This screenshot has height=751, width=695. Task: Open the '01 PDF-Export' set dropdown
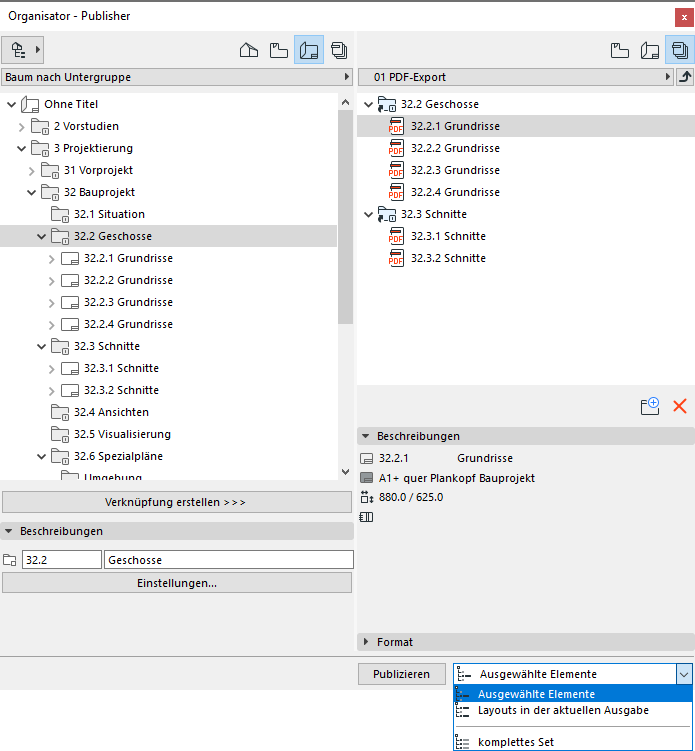(x=516, y=77)
